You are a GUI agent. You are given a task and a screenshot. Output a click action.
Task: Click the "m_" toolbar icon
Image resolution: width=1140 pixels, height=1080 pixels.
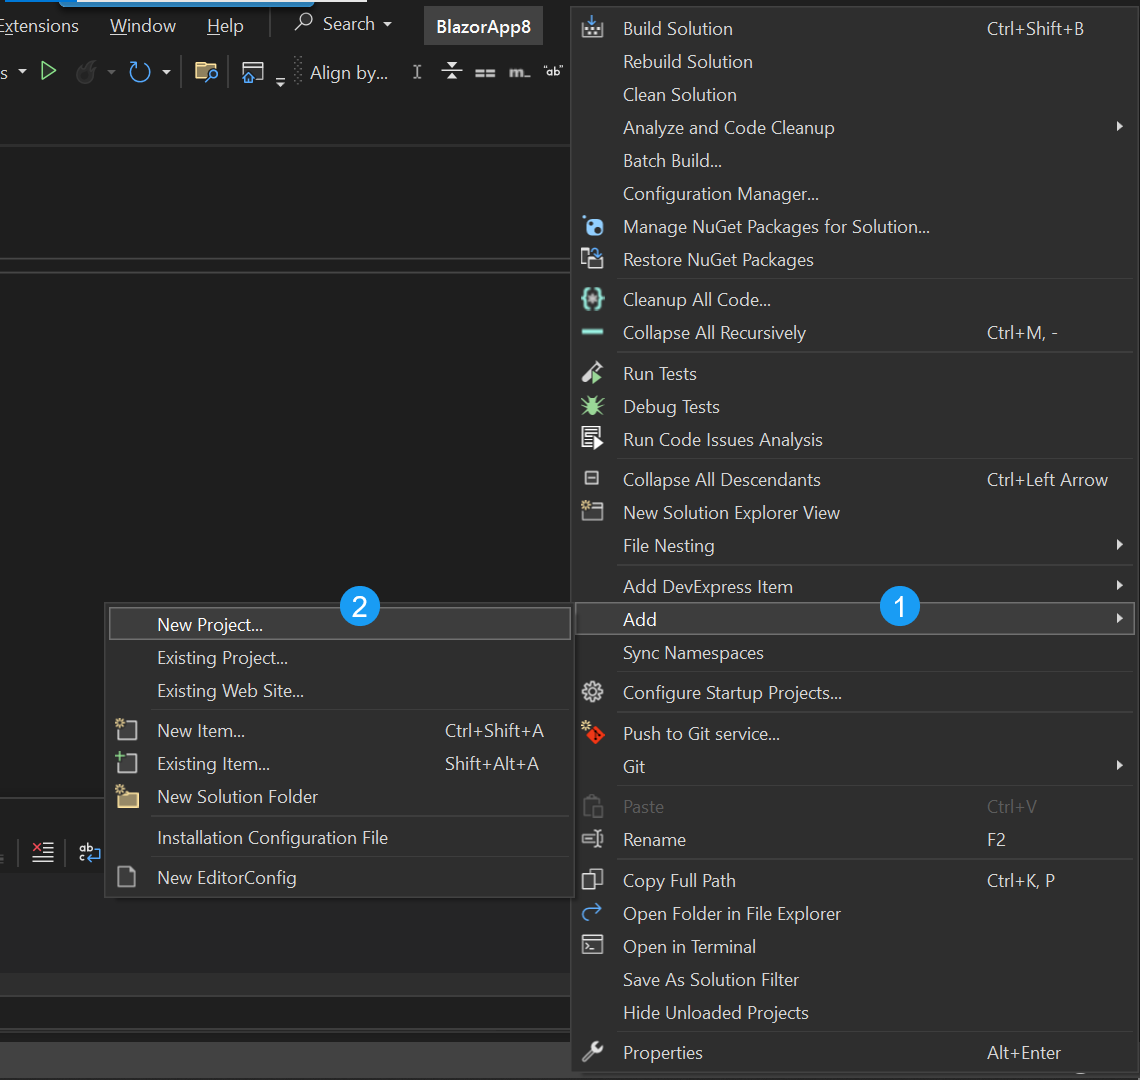[519, 72]
